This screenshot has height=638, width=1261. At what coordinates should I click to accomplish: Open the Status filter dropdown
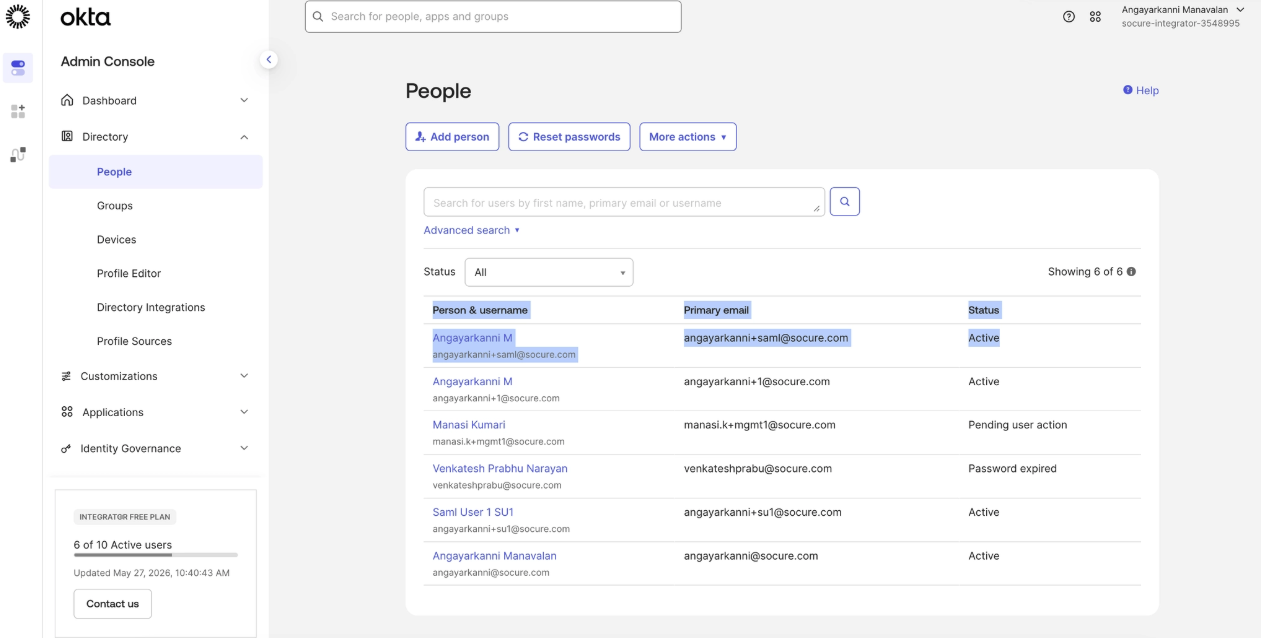click(x=549, y=272)
